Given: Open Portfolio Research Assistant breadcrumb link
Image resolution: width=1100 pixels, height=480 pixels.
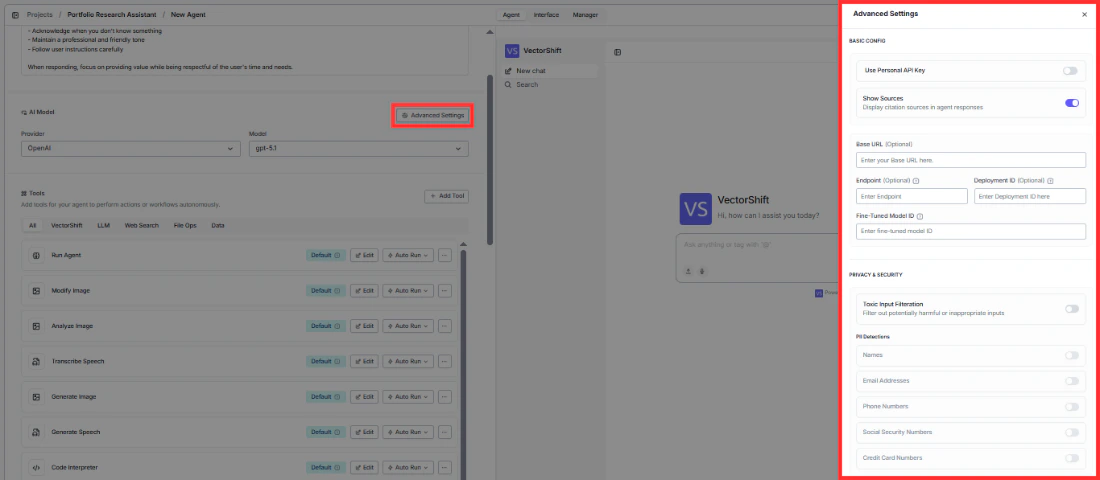Looking at the screenshot, I should pyautogui.click(x=112, y=15).
